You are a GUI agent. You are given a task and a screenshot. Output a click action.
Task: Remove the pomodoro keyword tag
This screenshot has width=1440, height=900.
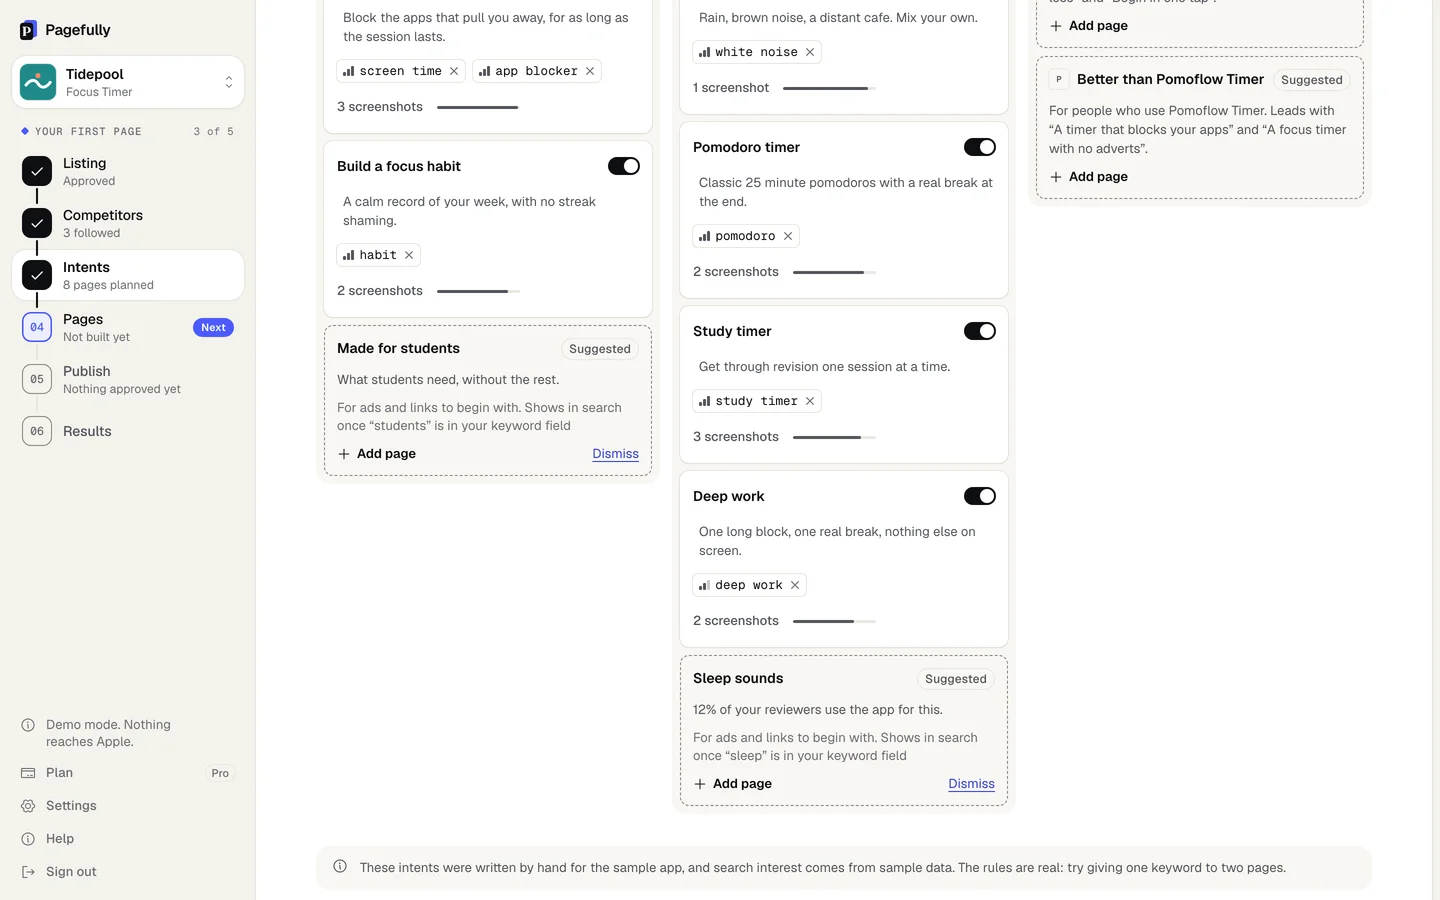pyautogui.click(x=788, y=236)
